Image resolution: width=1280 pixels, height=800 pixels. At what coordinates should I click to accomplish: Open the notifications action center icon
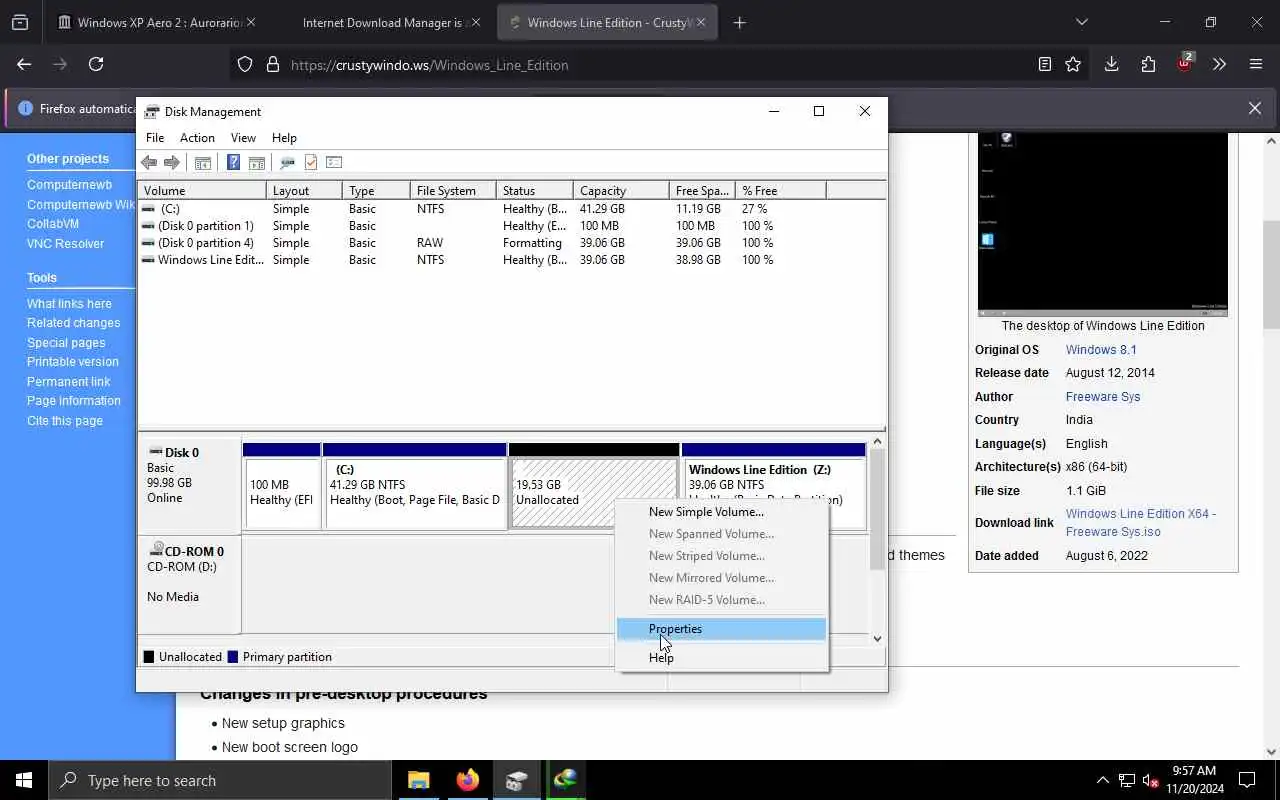coord(1247,780)
